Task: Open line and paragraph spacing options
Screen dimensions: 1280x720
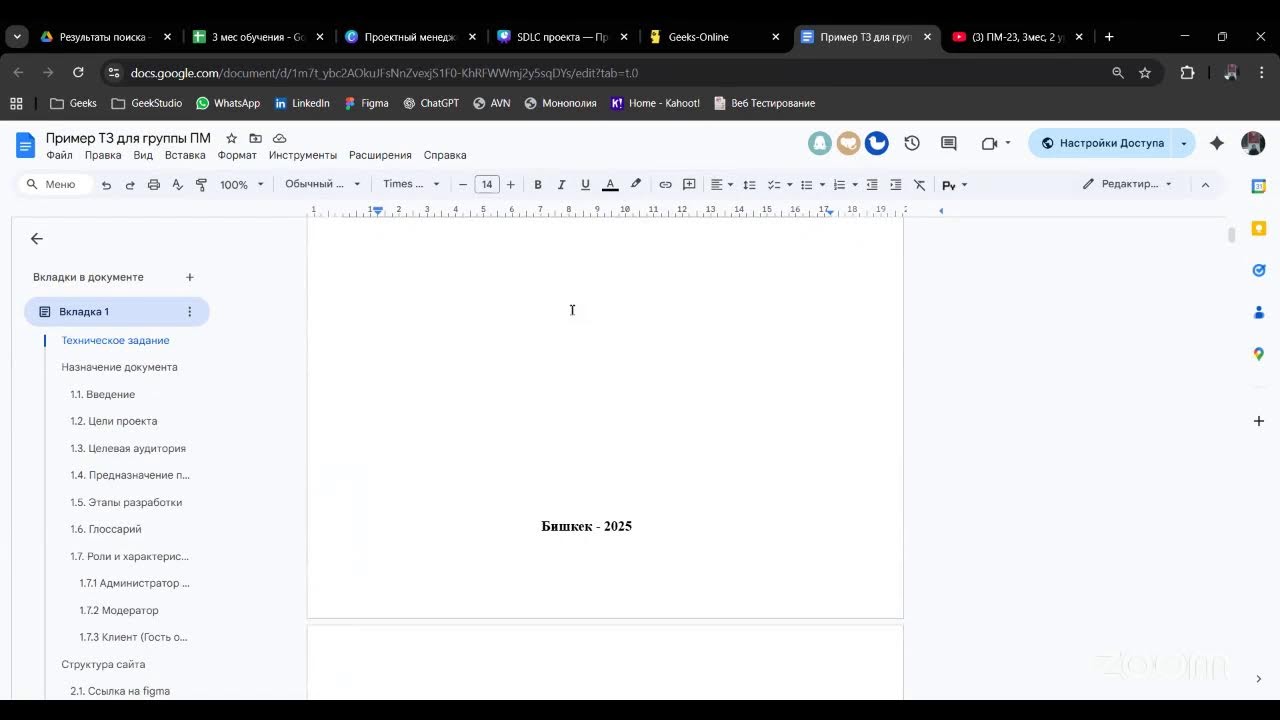Action: [749, 185]
